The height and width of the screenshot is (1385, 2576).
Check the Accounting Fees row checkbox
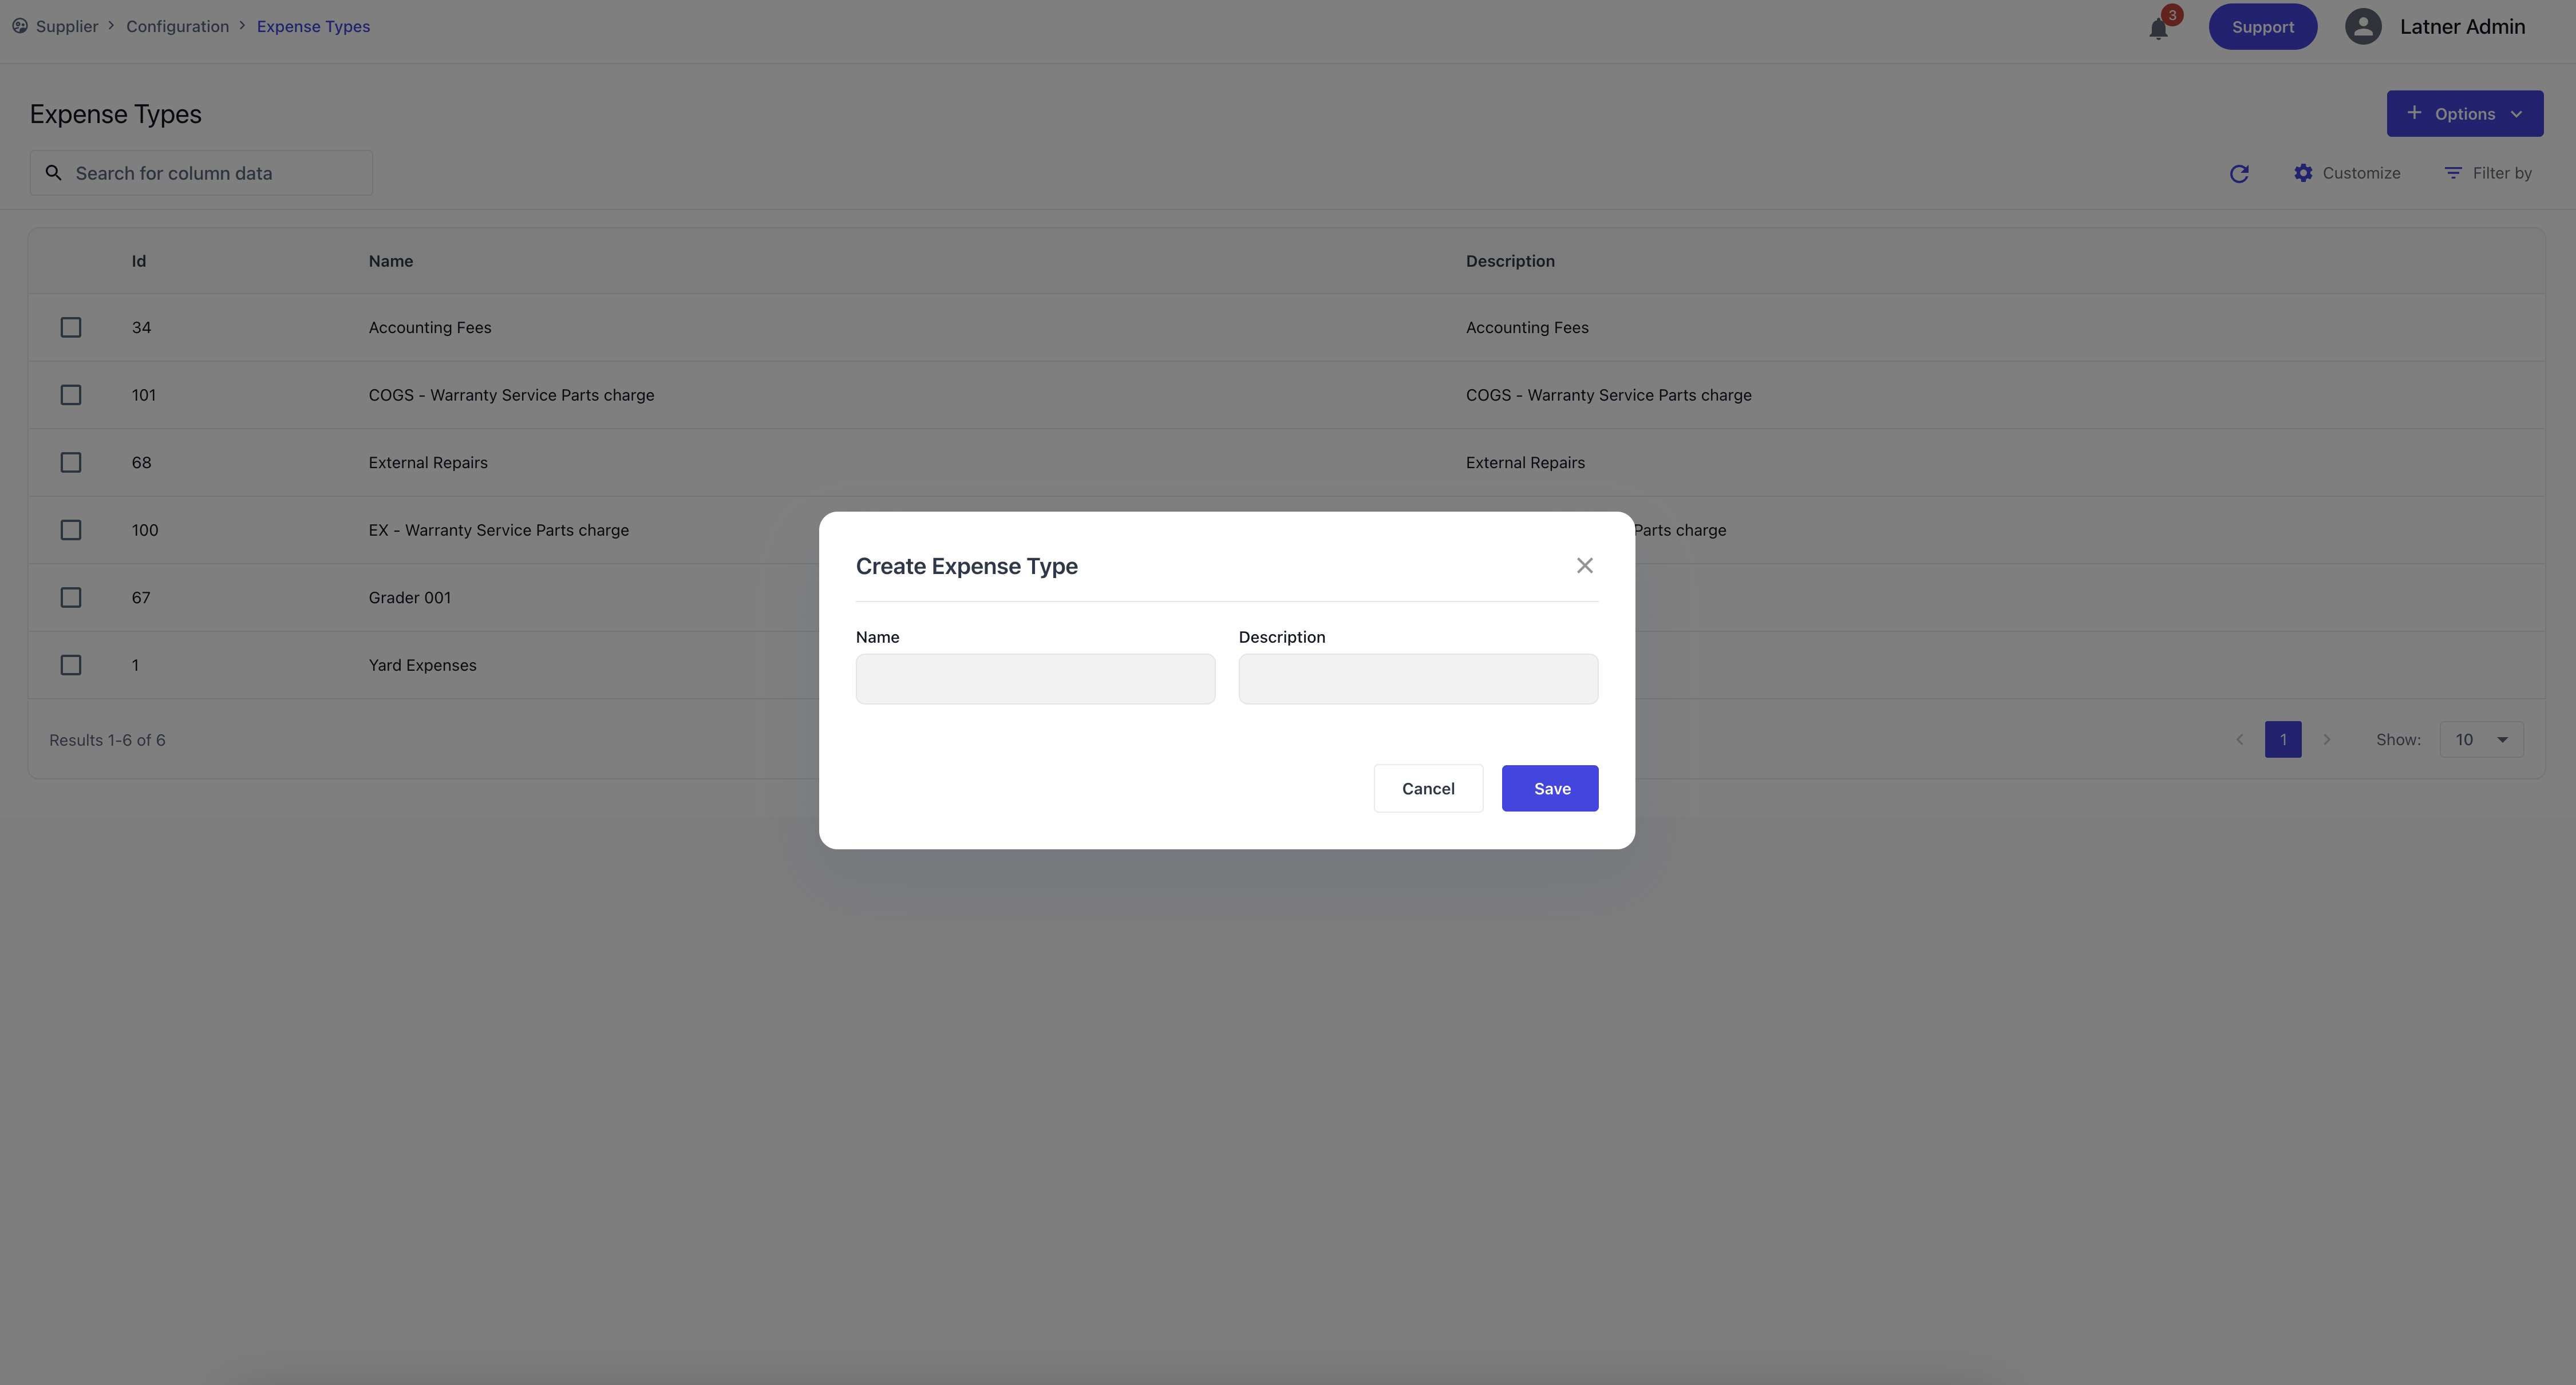[71, 328]
